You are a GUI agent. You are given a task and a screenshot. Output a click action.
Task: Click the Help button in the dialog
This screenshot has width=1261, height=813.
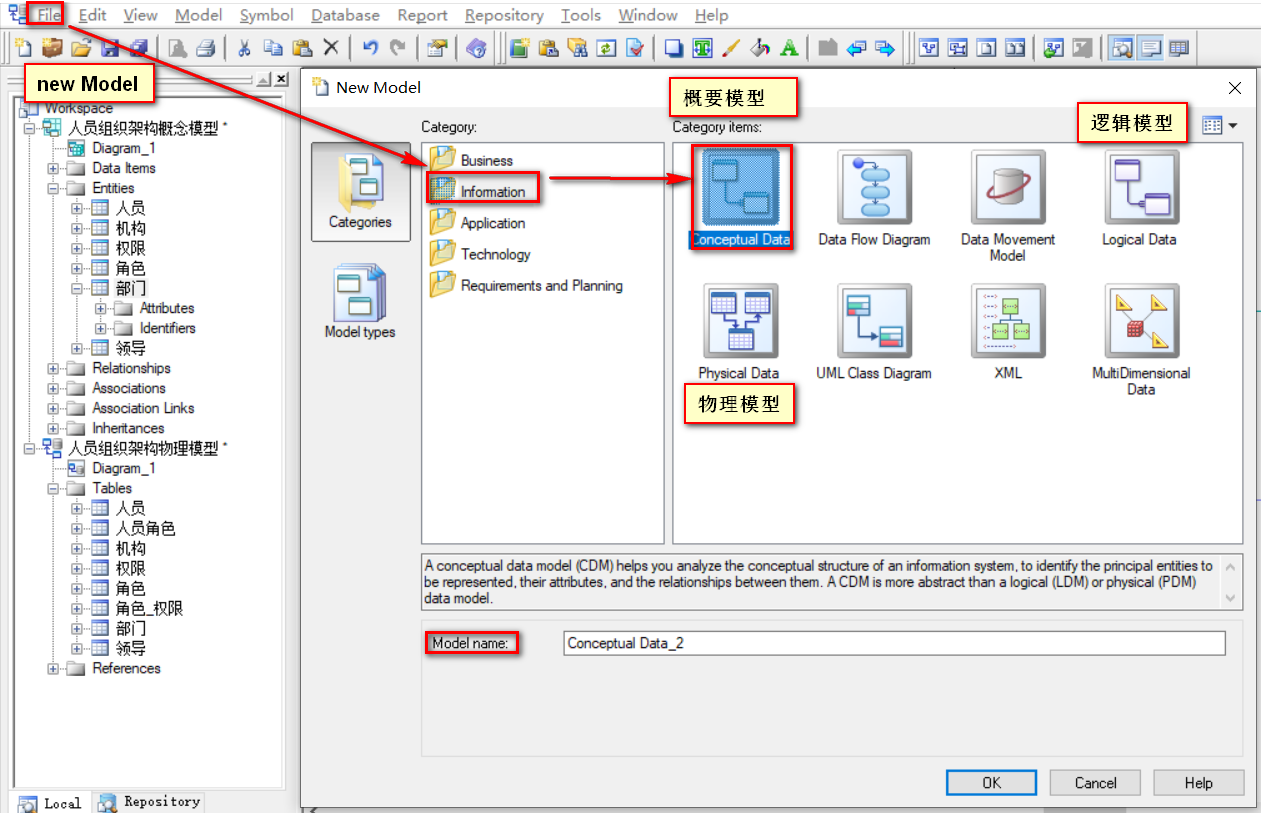pyautogui.click(x=1198, y=782)
